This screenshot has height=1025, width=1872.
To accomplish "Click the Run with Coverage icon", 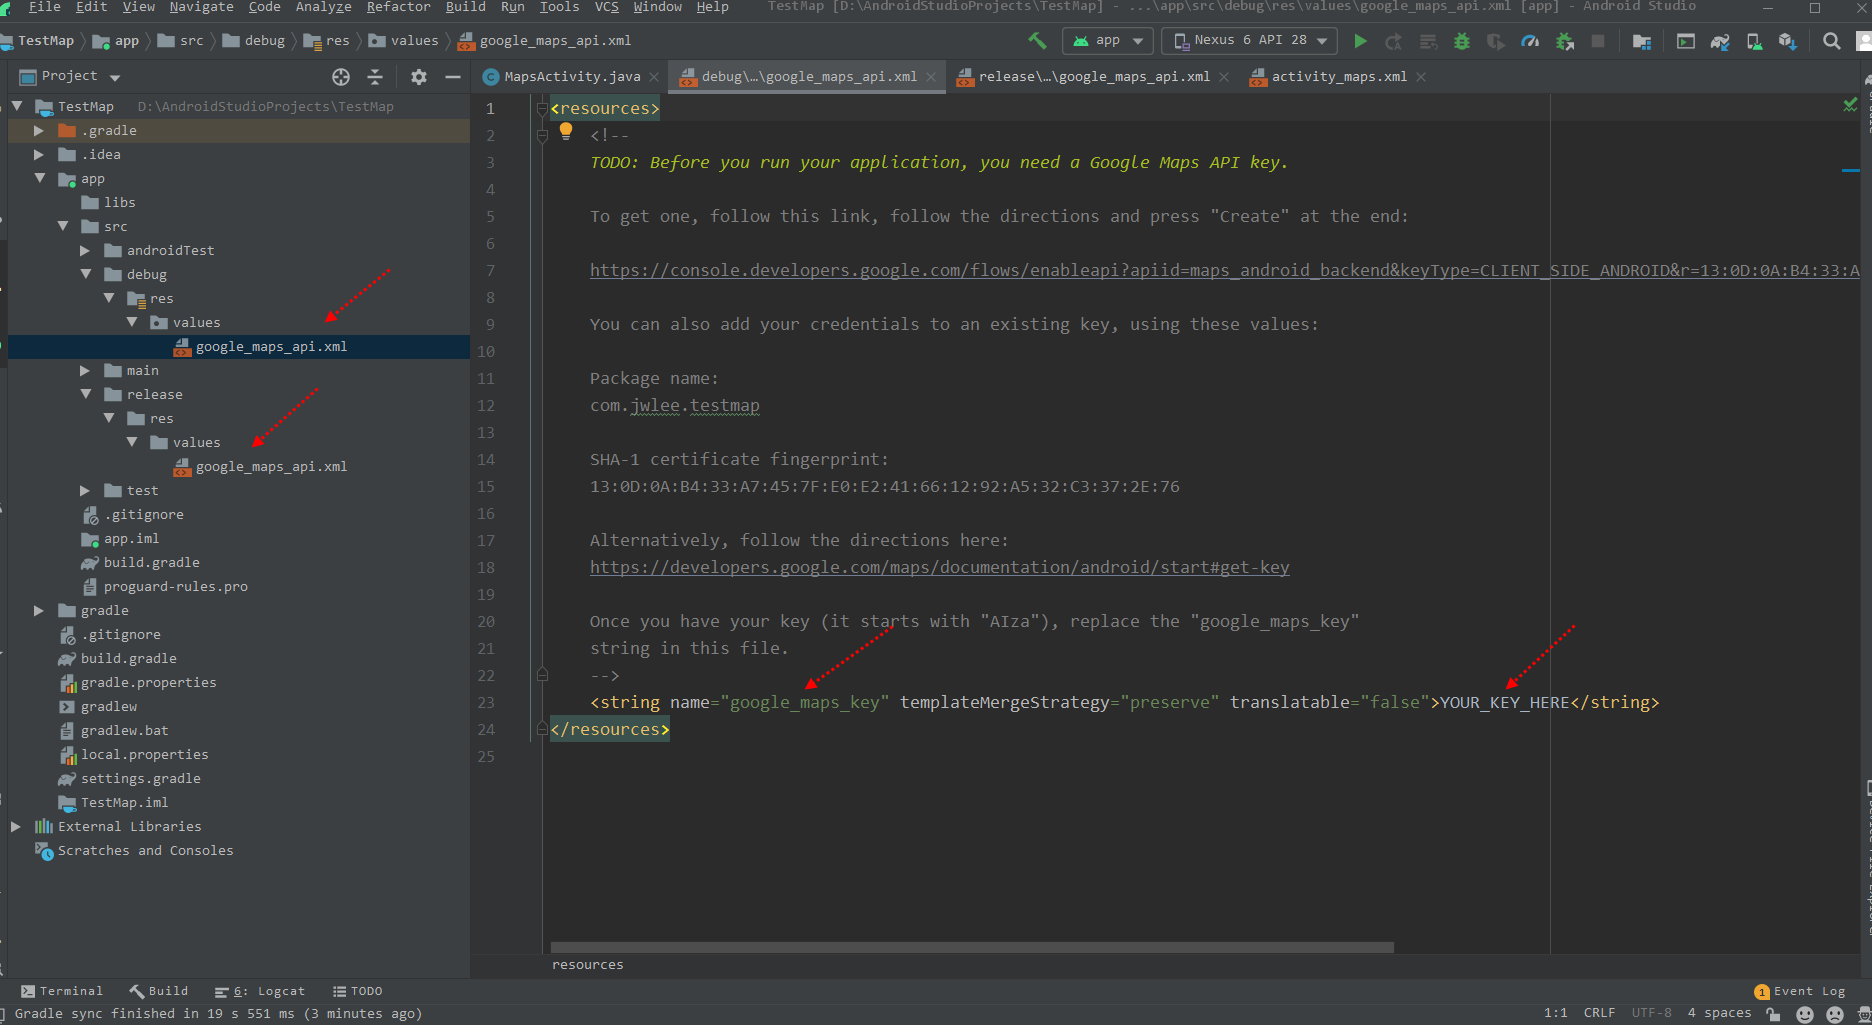I will pyautogui.click(x=1496, y=41).
